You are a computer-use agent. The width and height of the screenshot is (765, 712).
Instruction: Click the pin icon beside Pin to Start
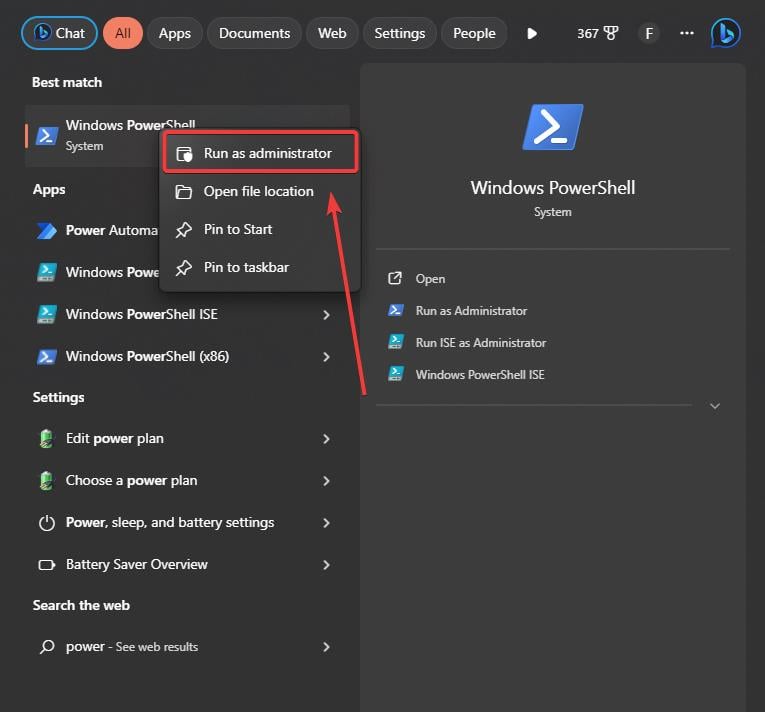tap(183, 230)
